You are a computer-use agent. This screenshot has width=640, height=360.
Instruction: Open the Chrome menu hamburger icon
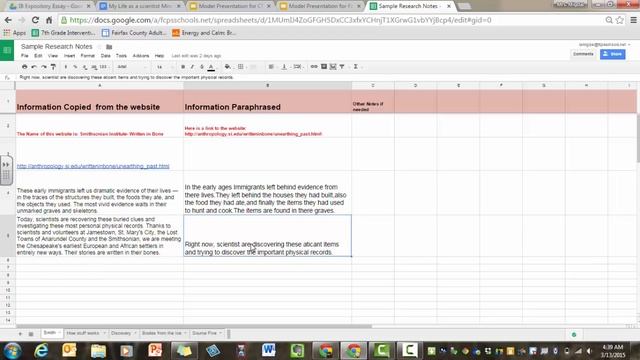click(633, 20)
